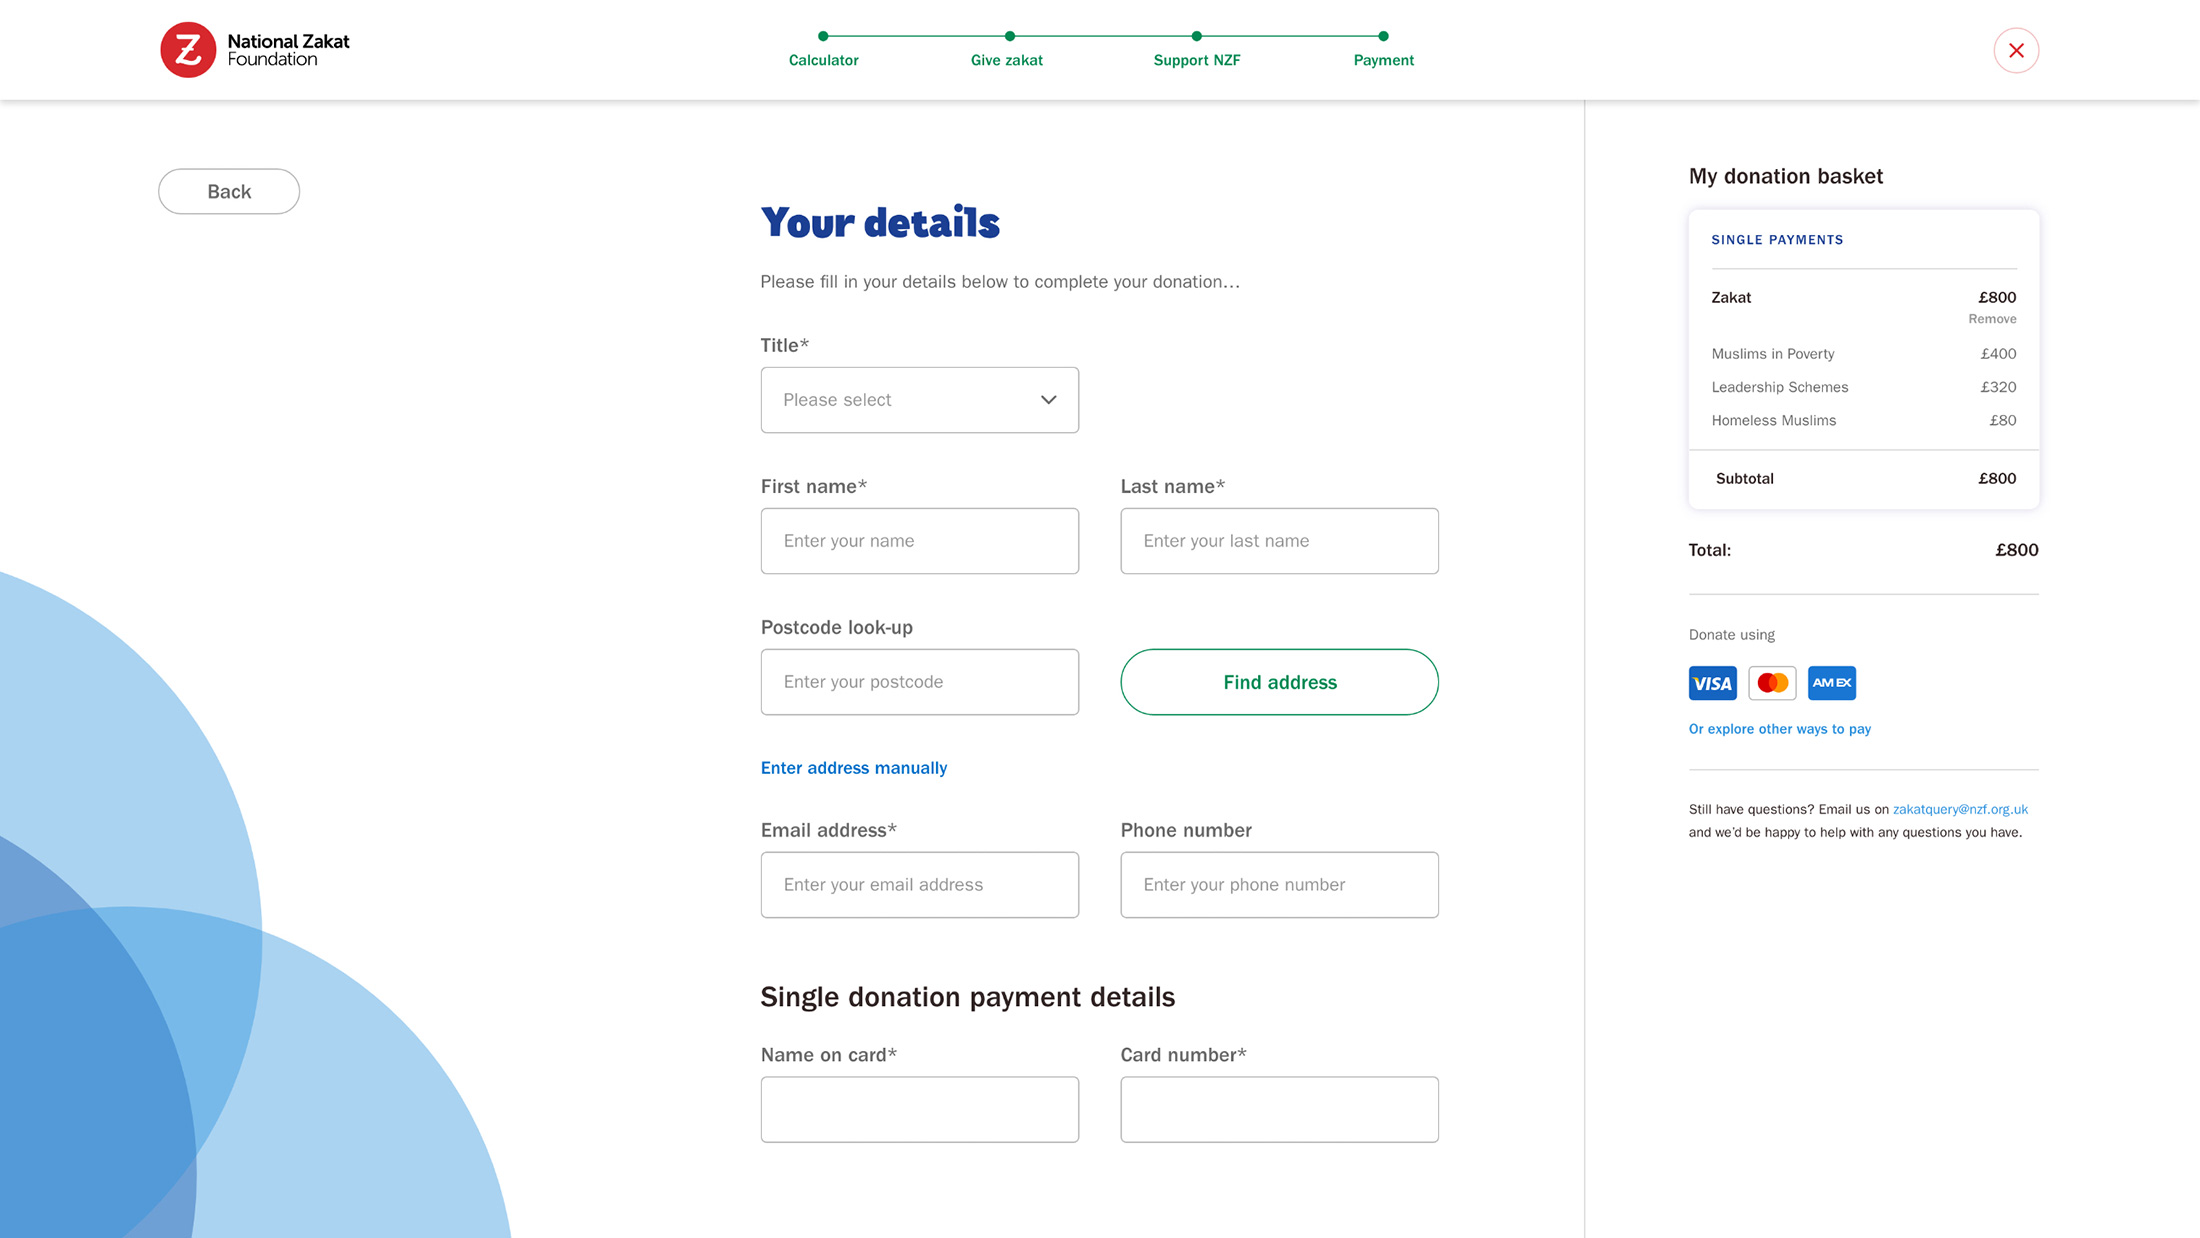Screen dimensions: 2200x1238
Task: Remove Zakat from the donation basket
Action: click(x=1992, y=319)
